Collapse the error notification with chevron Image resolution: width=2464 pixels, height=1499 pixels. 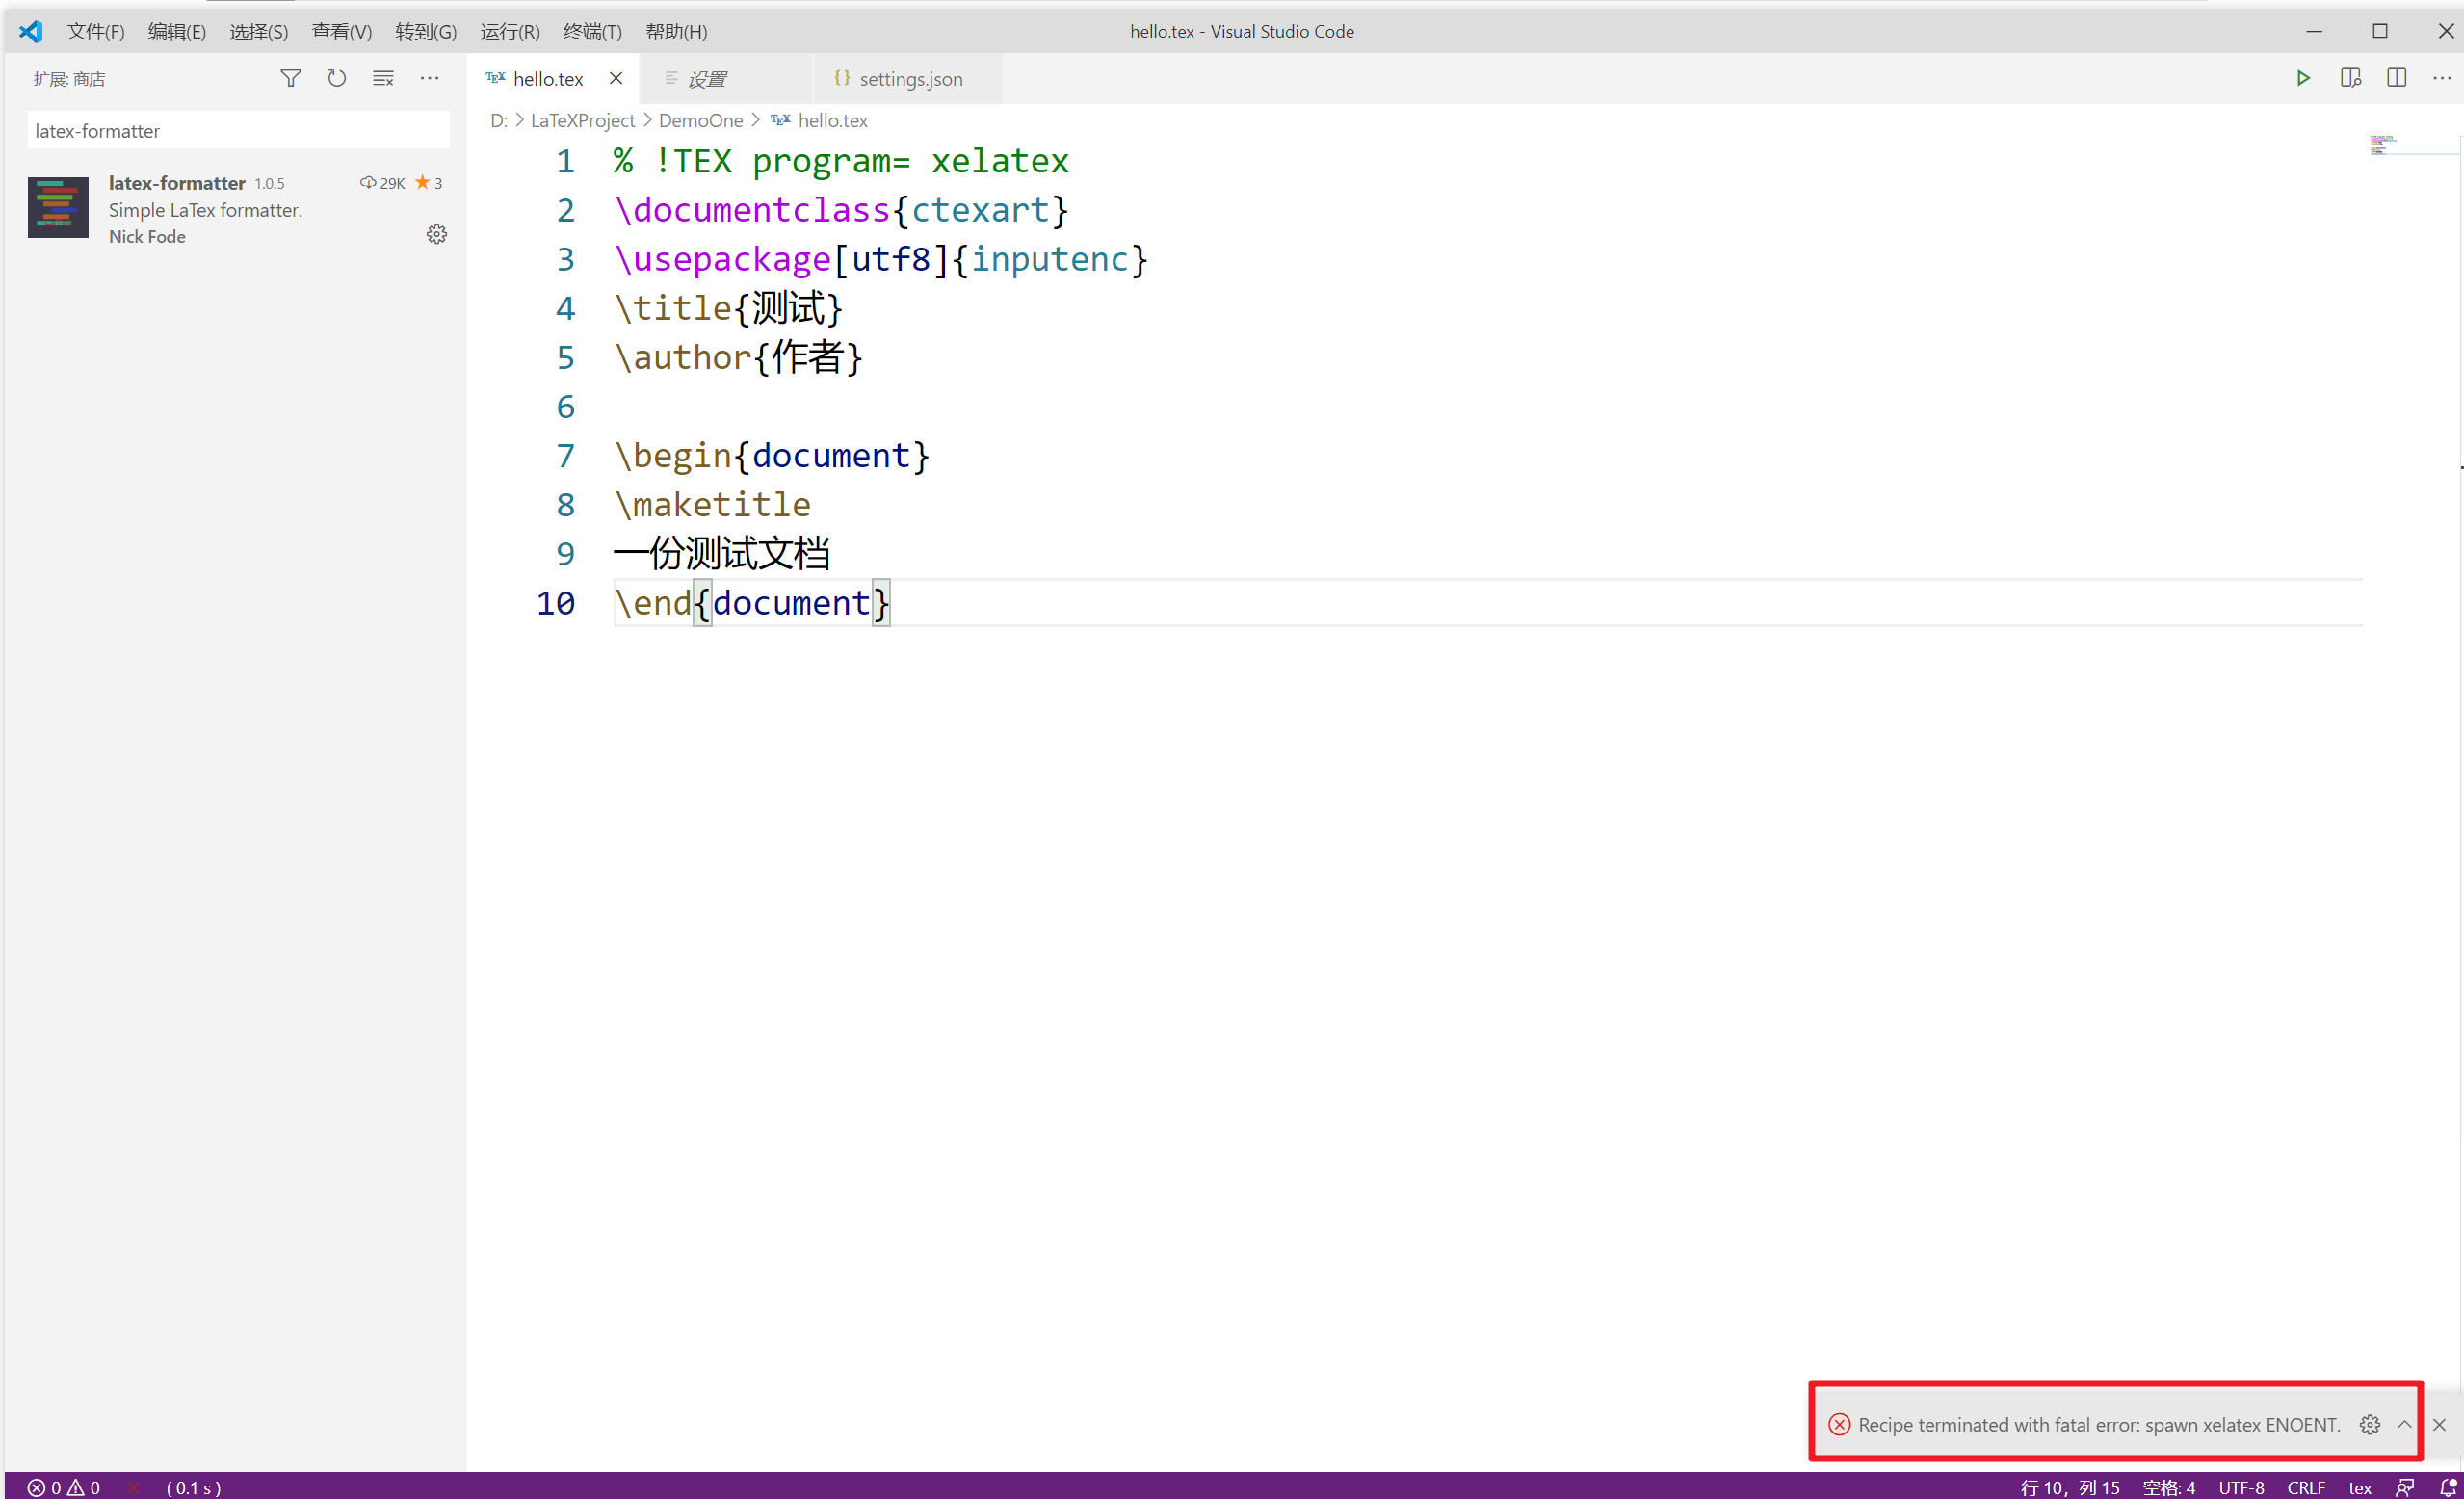tap(2404, 1424)
